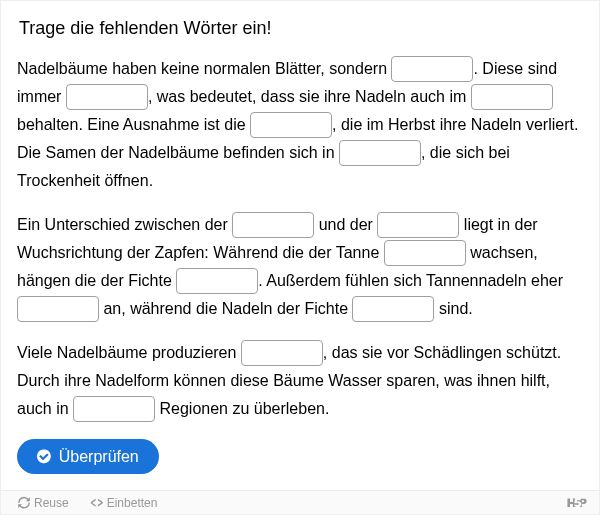The width and height of the screenshot is (600, 515).
Task: Click the Überprüfen check button
Action: click(88, 456)
